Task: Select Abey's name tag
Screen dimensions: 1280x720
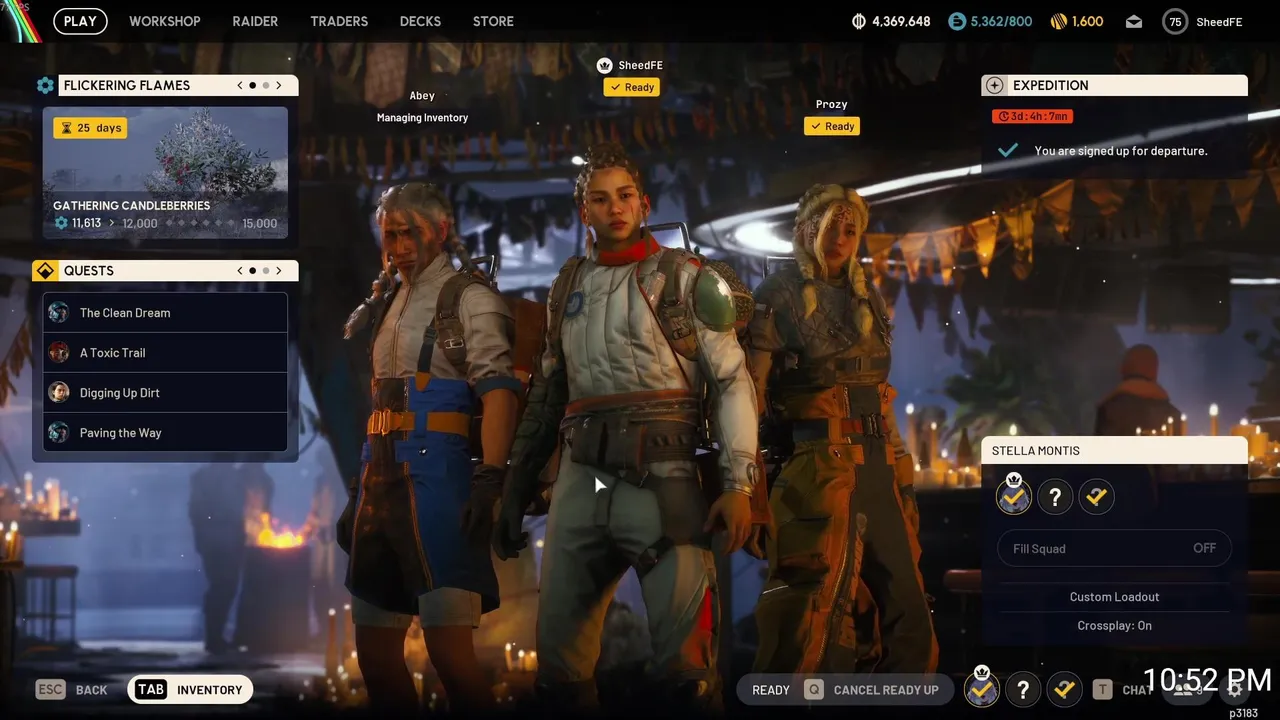Action: pyautogui.click(x=422, y=96)
